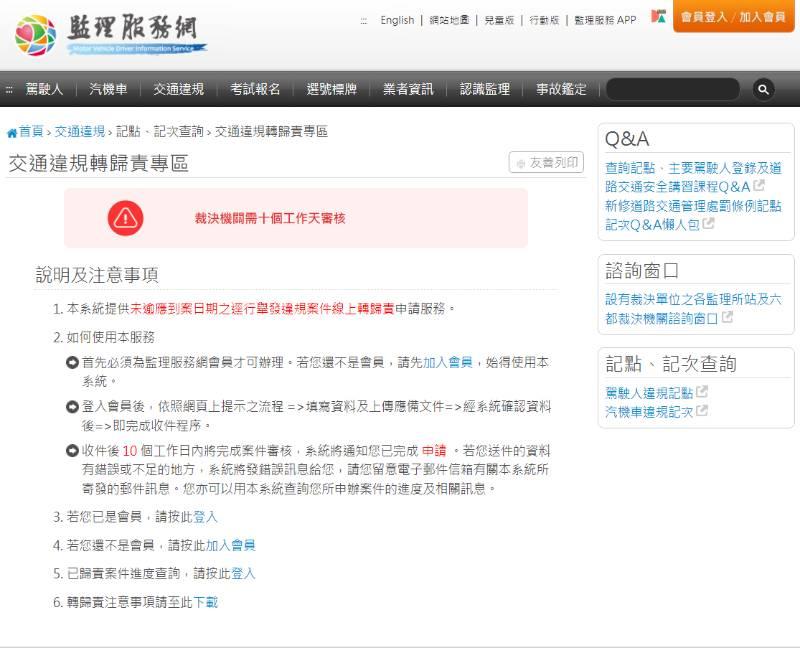Click external link icon next to 駕駛人違規記點

coord(702,392)
